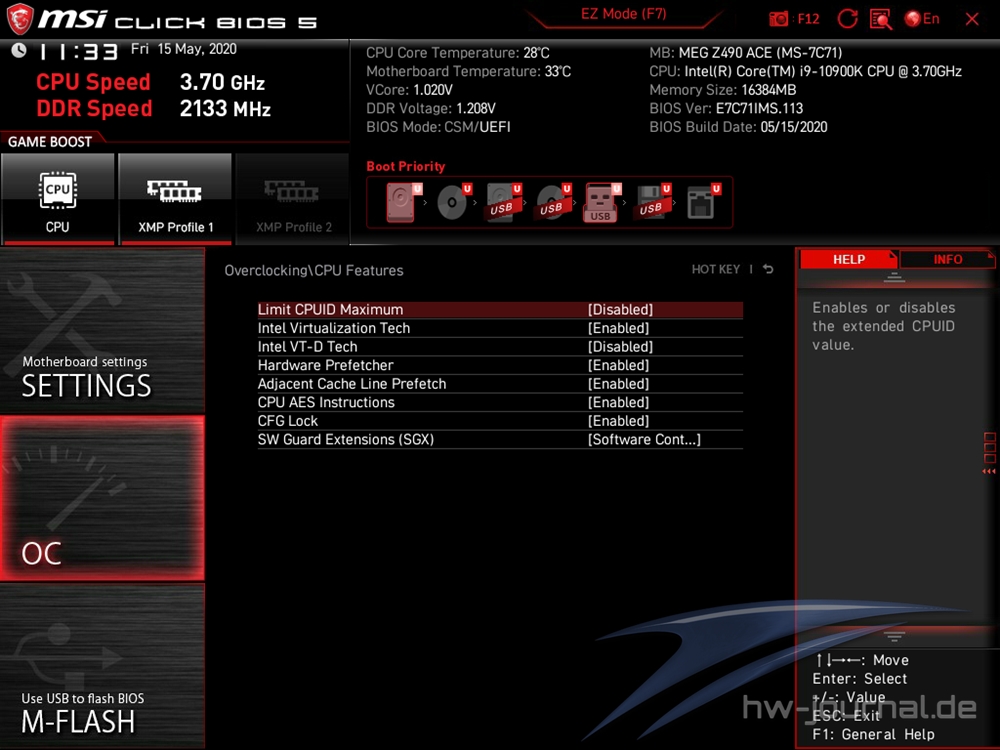Click the collapse handle atop the help panel
The height and width of the screenshot is (750, 1000).
point(894,277)
